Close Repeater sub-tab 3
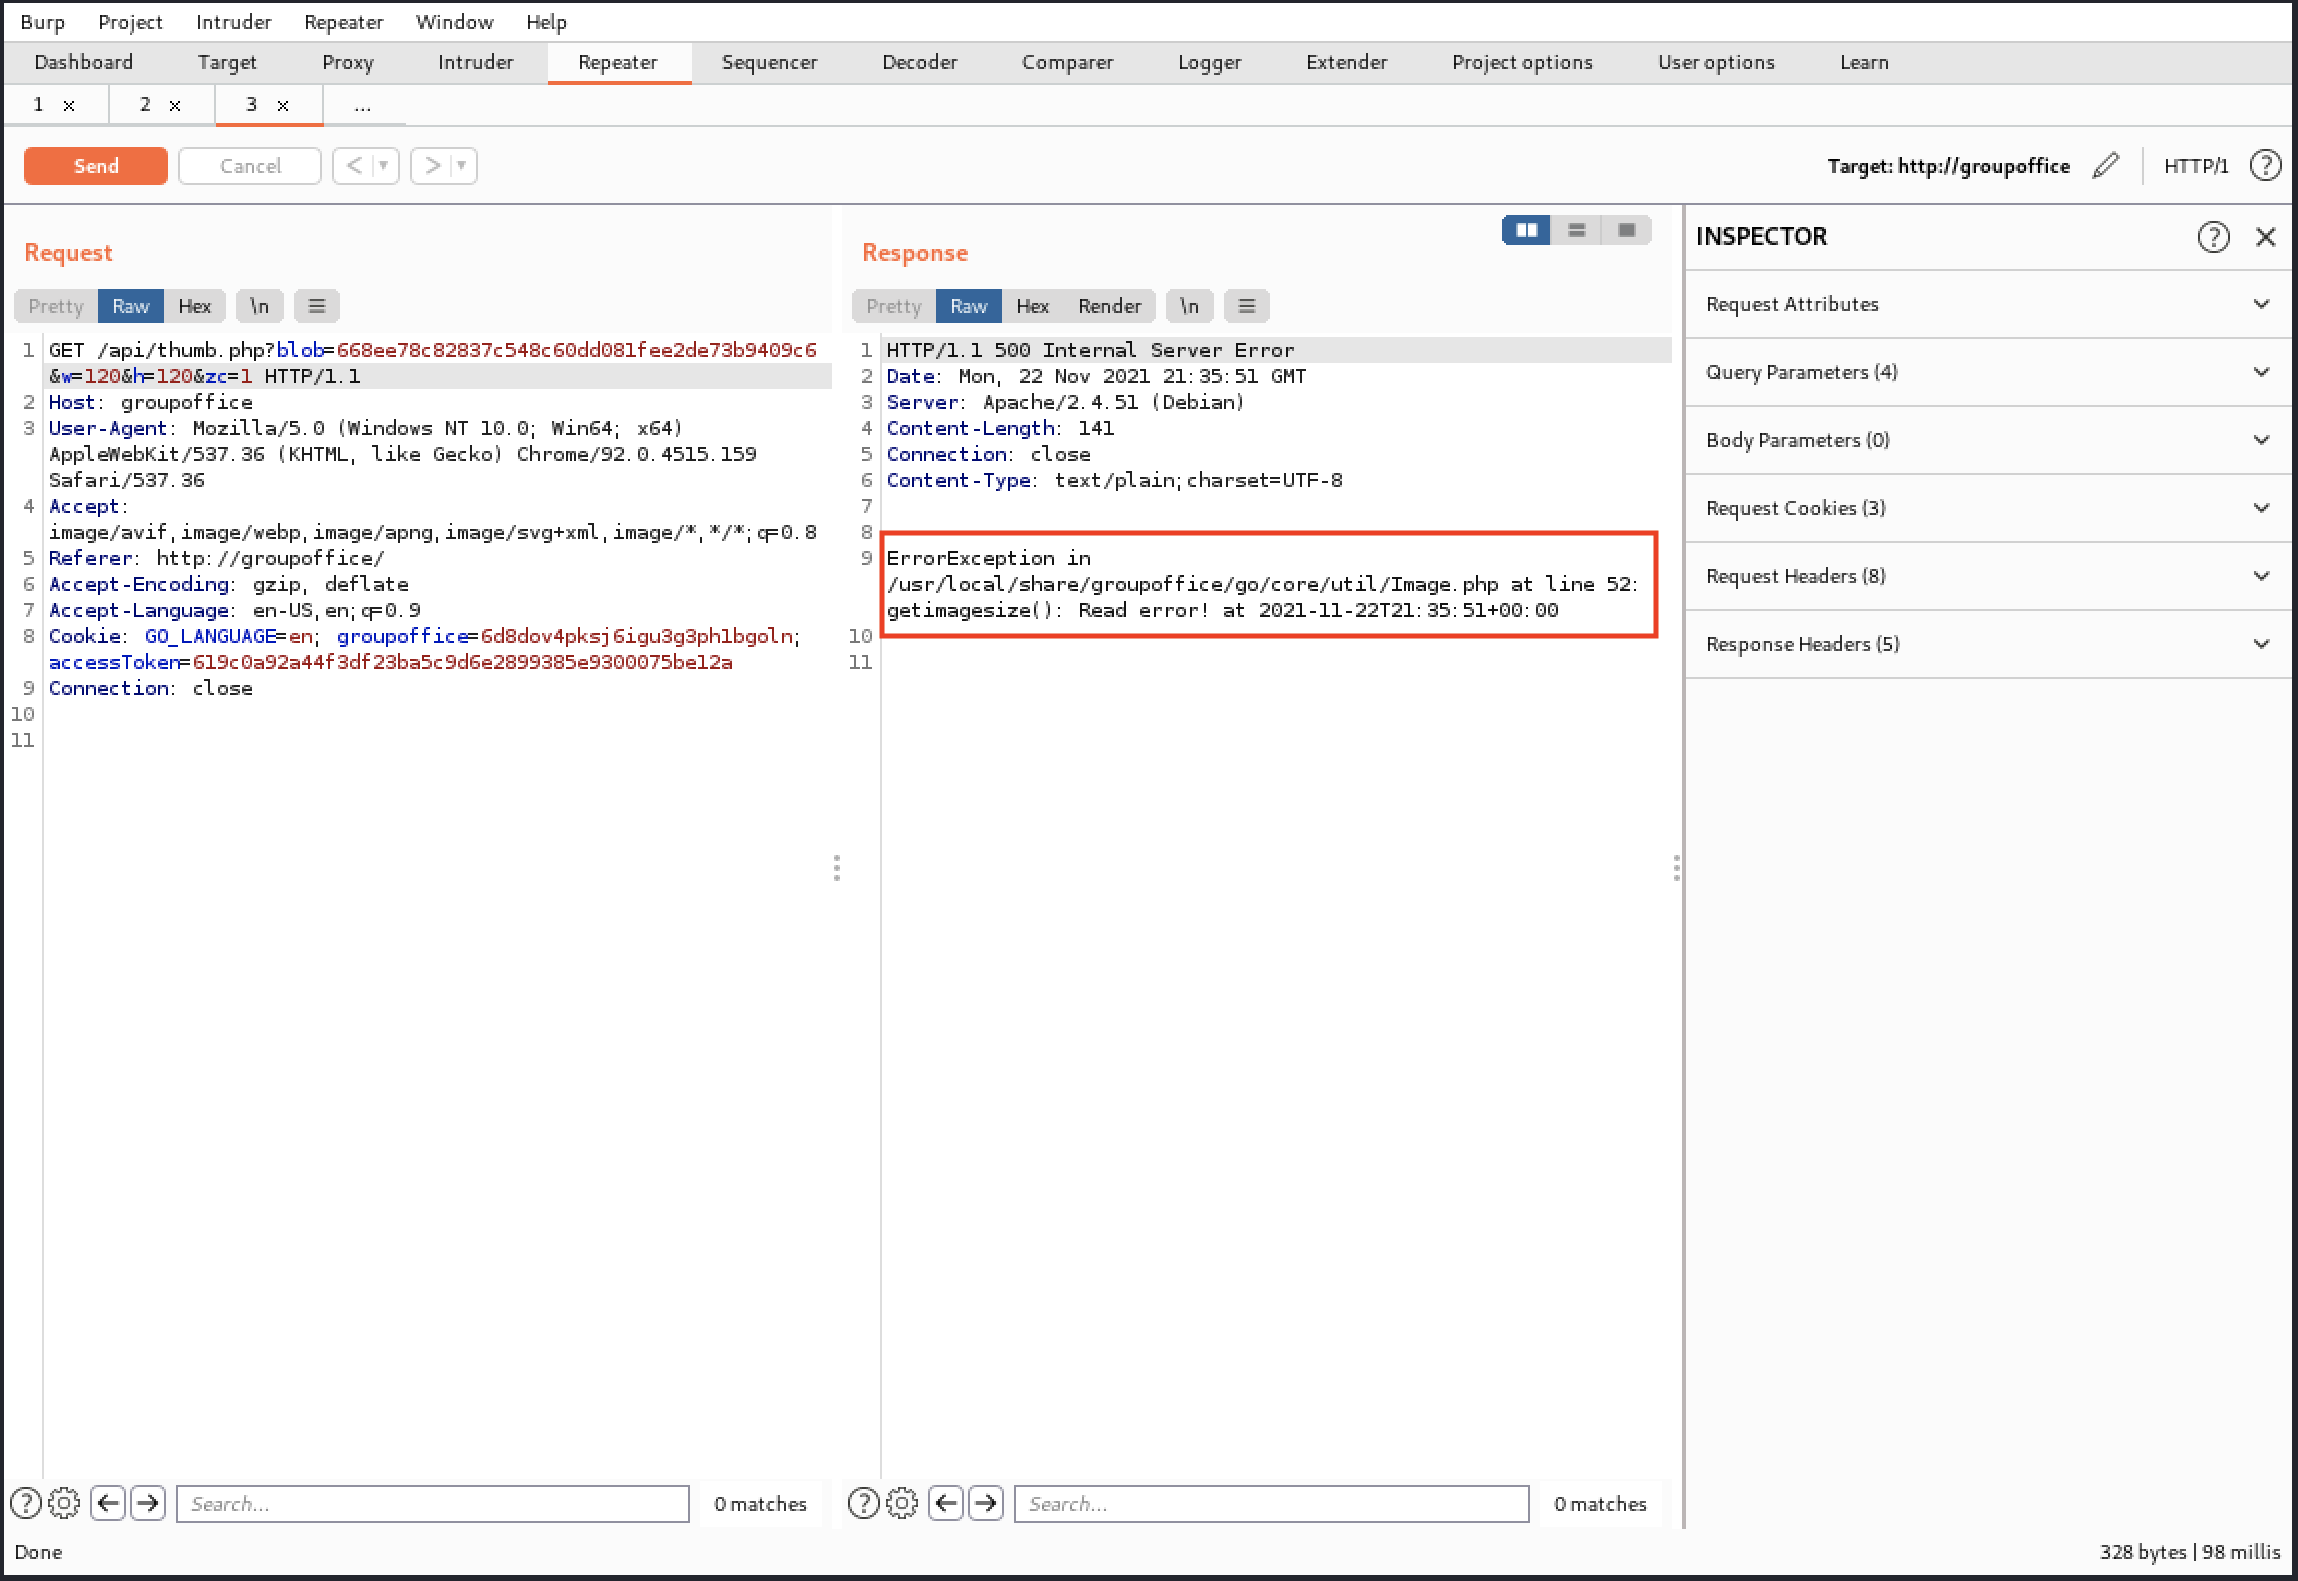The height and width of the screenshot is (1581, 2298). (283, 105)
